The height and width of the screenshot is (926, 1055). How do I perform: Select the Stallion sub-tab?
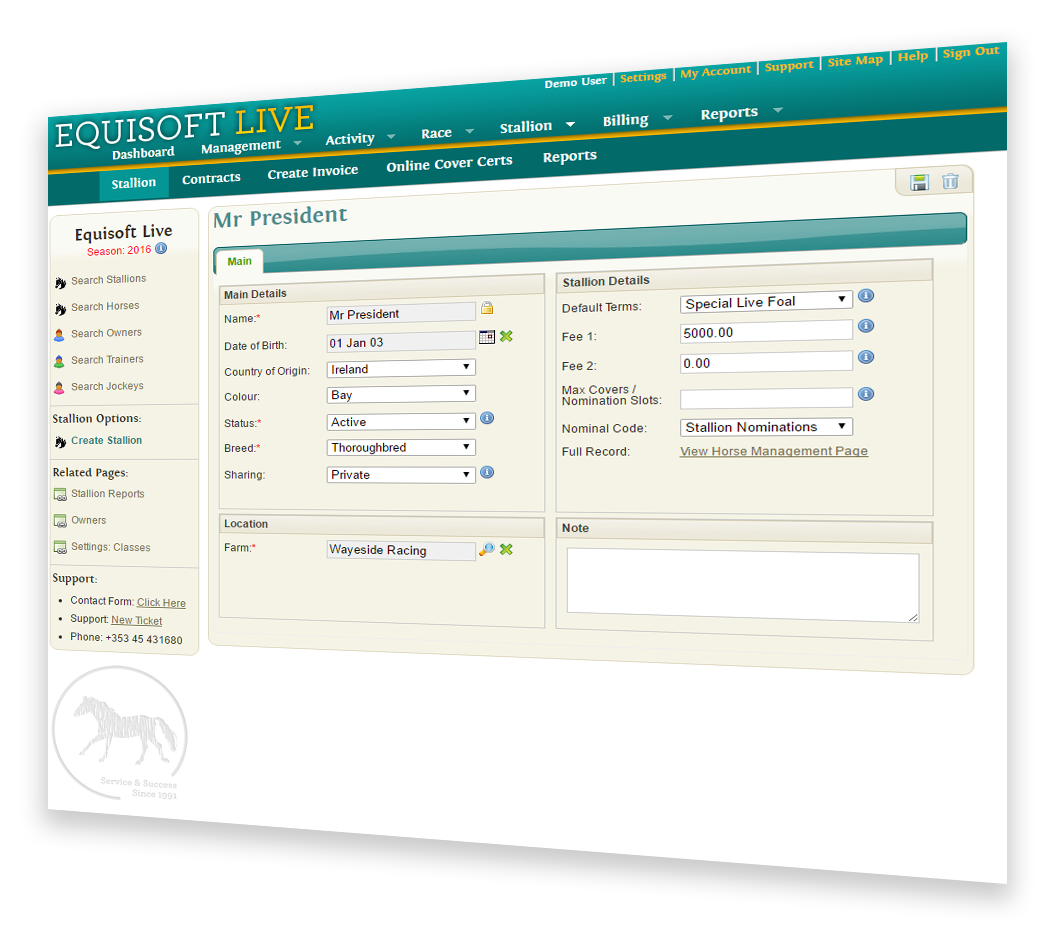coord(134,183)
